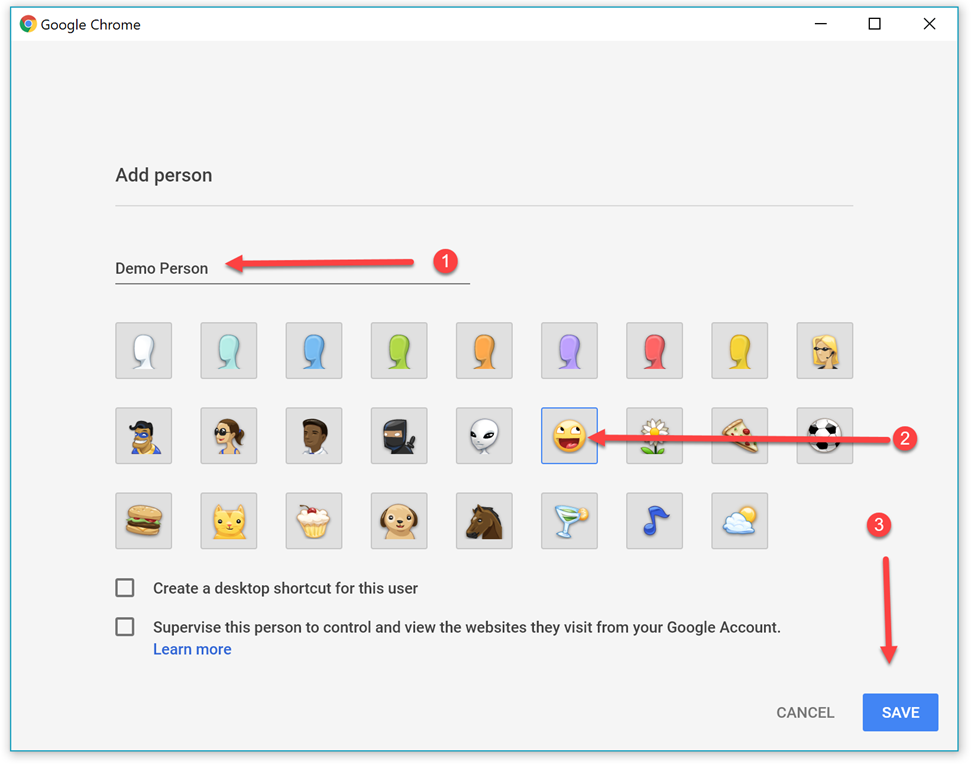
Task: Open the Learn more link
Action: pyautogui.click(x=192, y=649)
